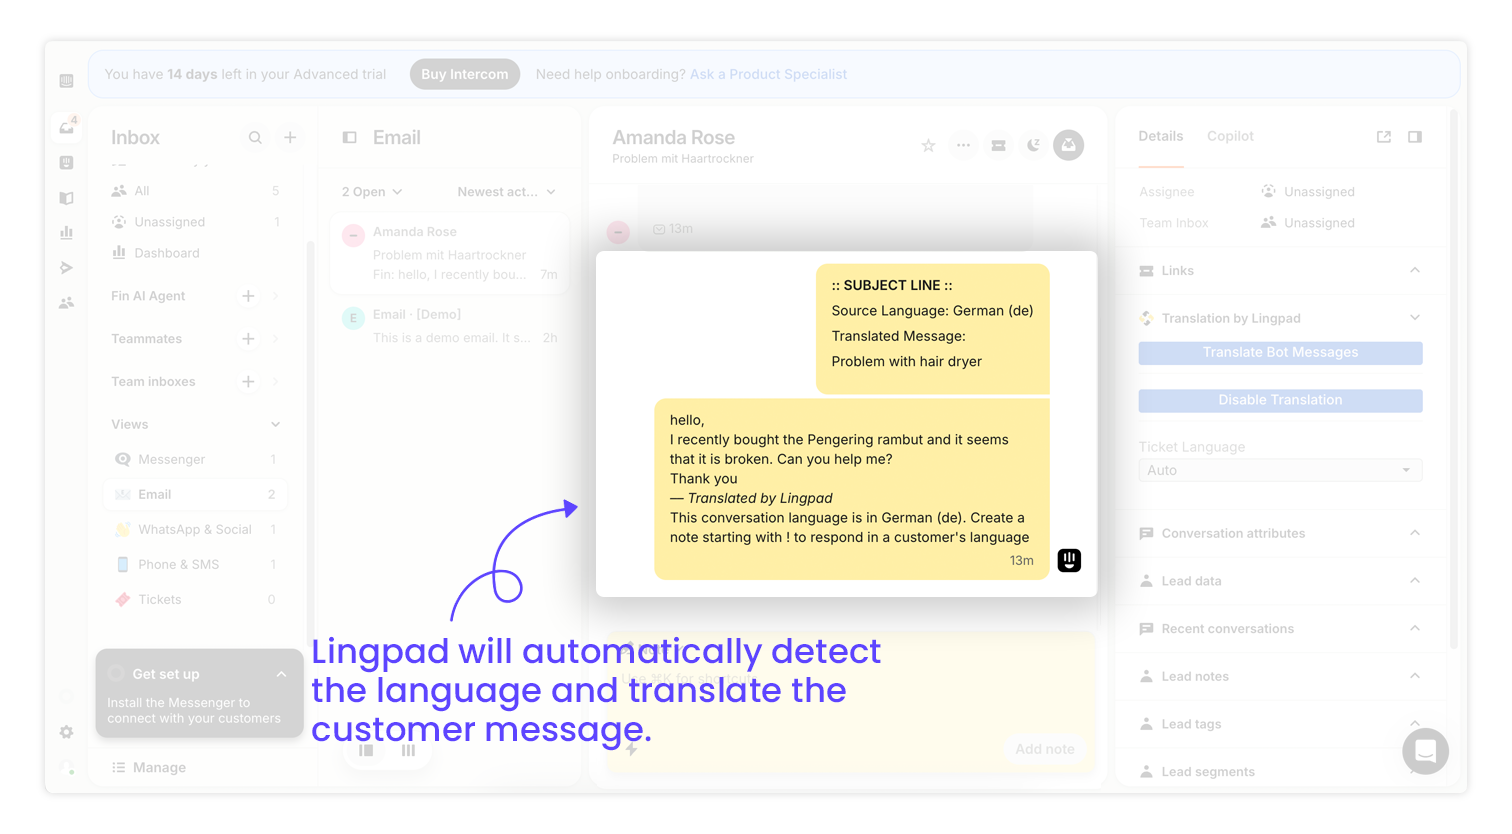
Task: Close conversation with the inbox tray button
Action: point(1068,145)
